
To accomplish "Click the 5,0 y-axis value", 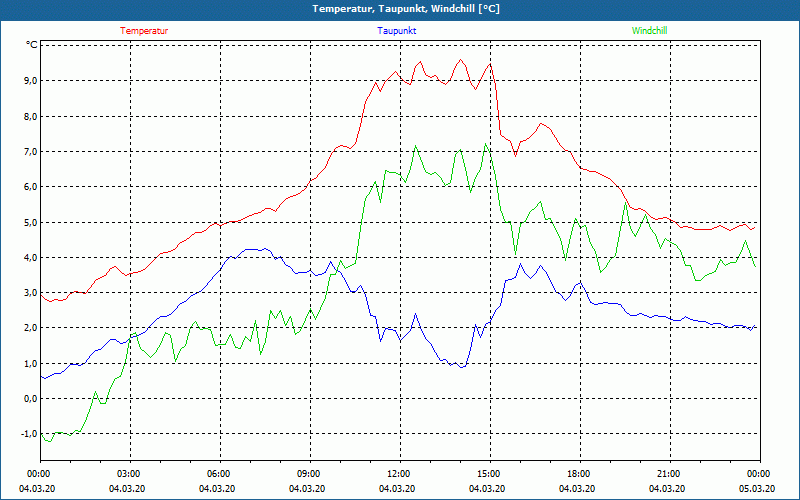I will click(x=31, y=222).
